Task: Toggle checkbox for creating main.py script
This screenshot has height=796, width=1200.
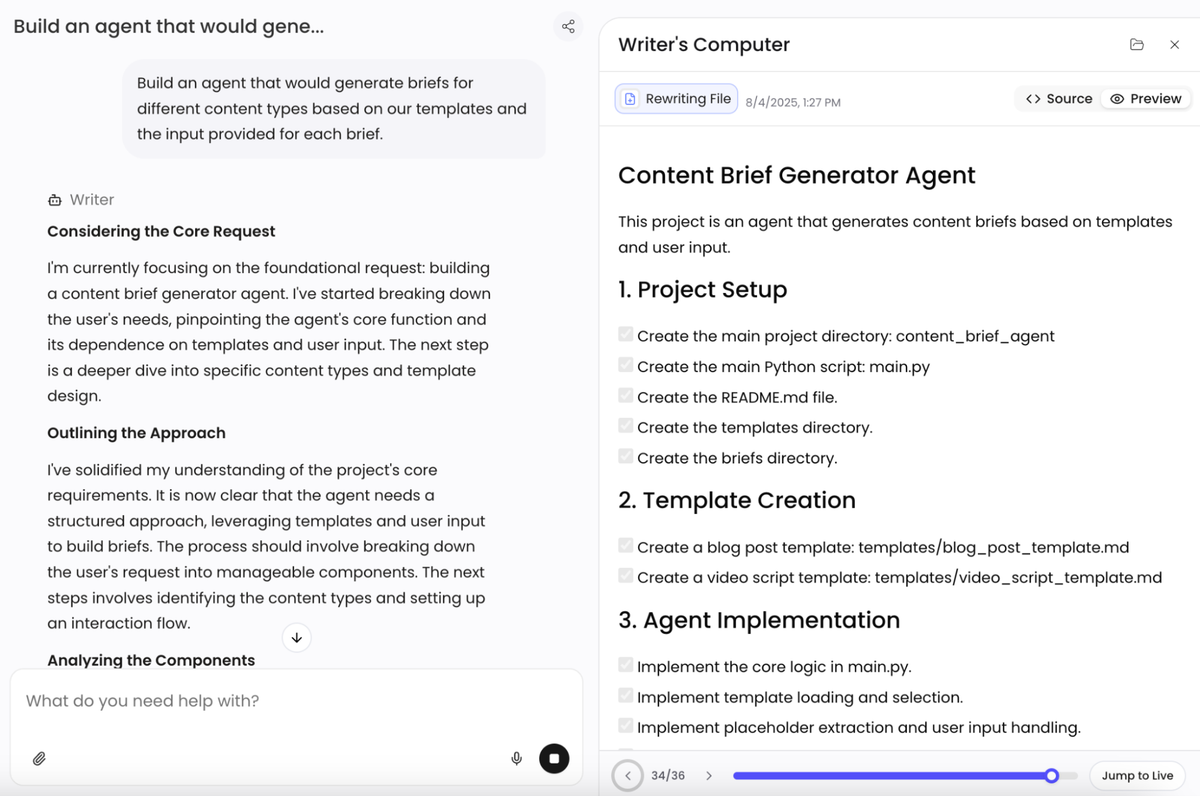Action: point(626,366)
